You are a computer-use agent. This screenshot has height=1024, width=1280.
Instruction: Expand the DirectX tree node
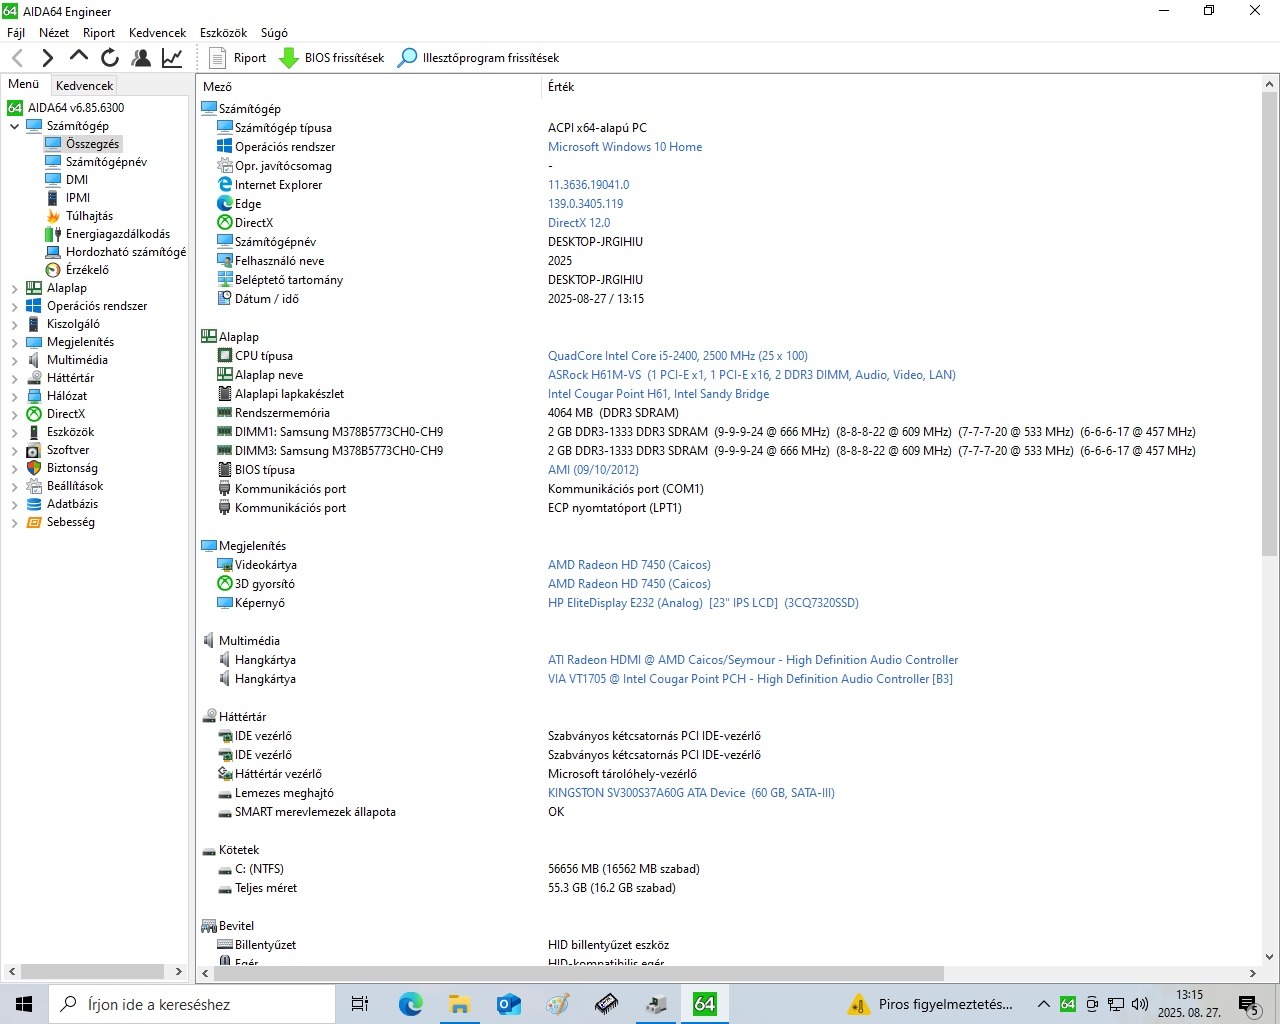point(14,414)
